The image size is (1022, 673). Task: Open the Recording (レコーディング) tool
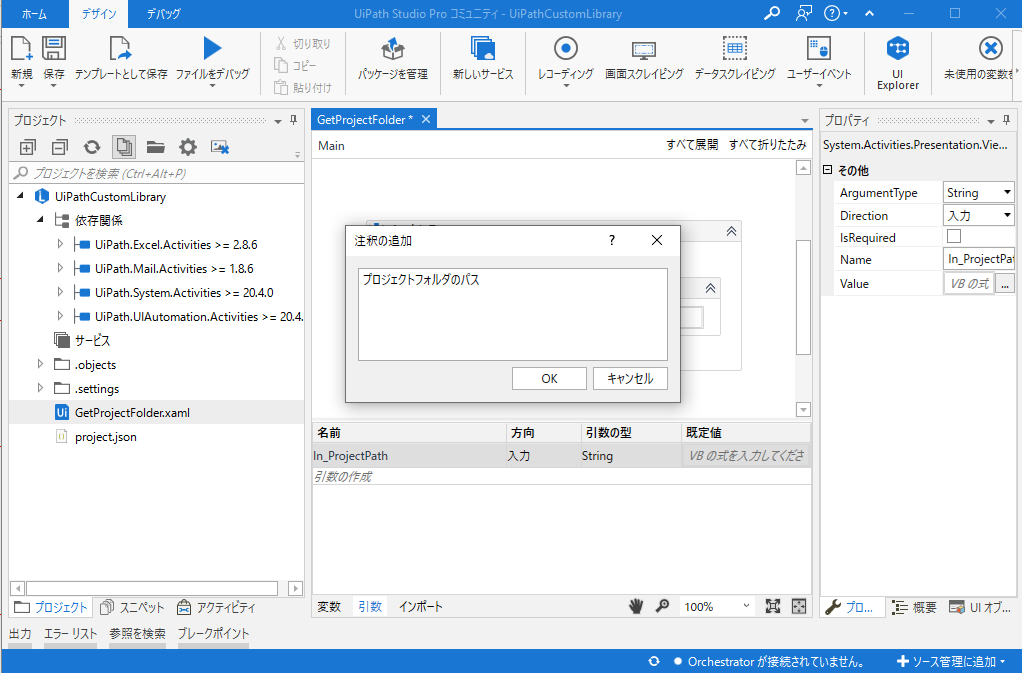tap(566, 49)
